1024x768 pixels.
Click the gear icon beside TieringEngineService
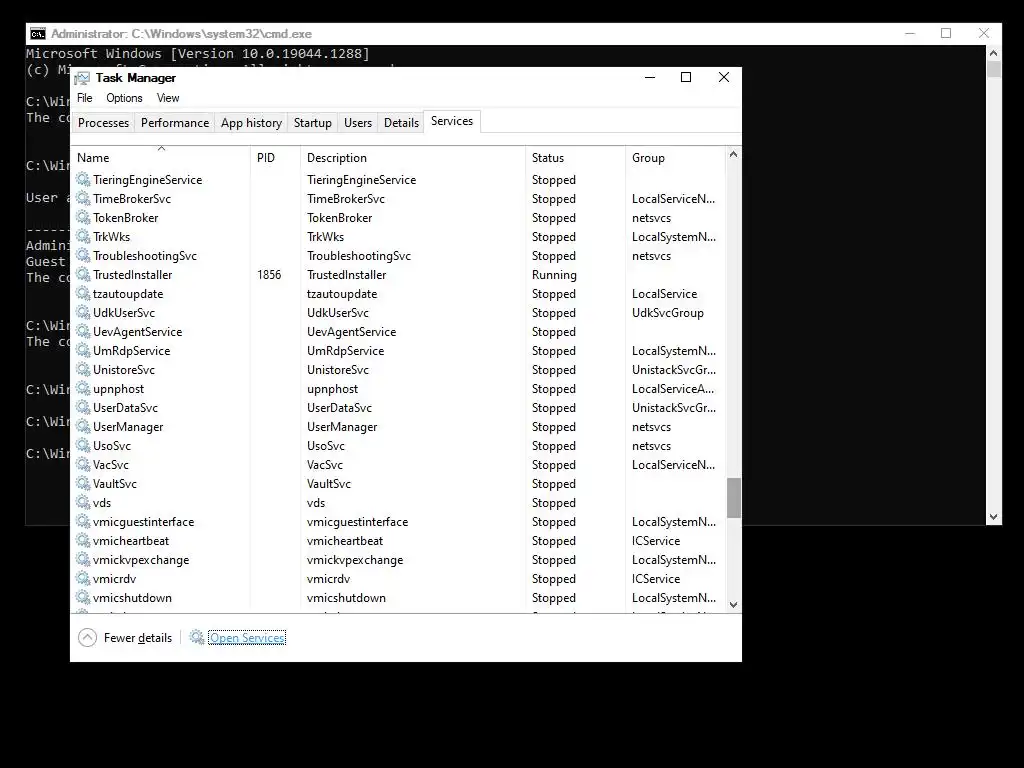[x=83, y=179]
